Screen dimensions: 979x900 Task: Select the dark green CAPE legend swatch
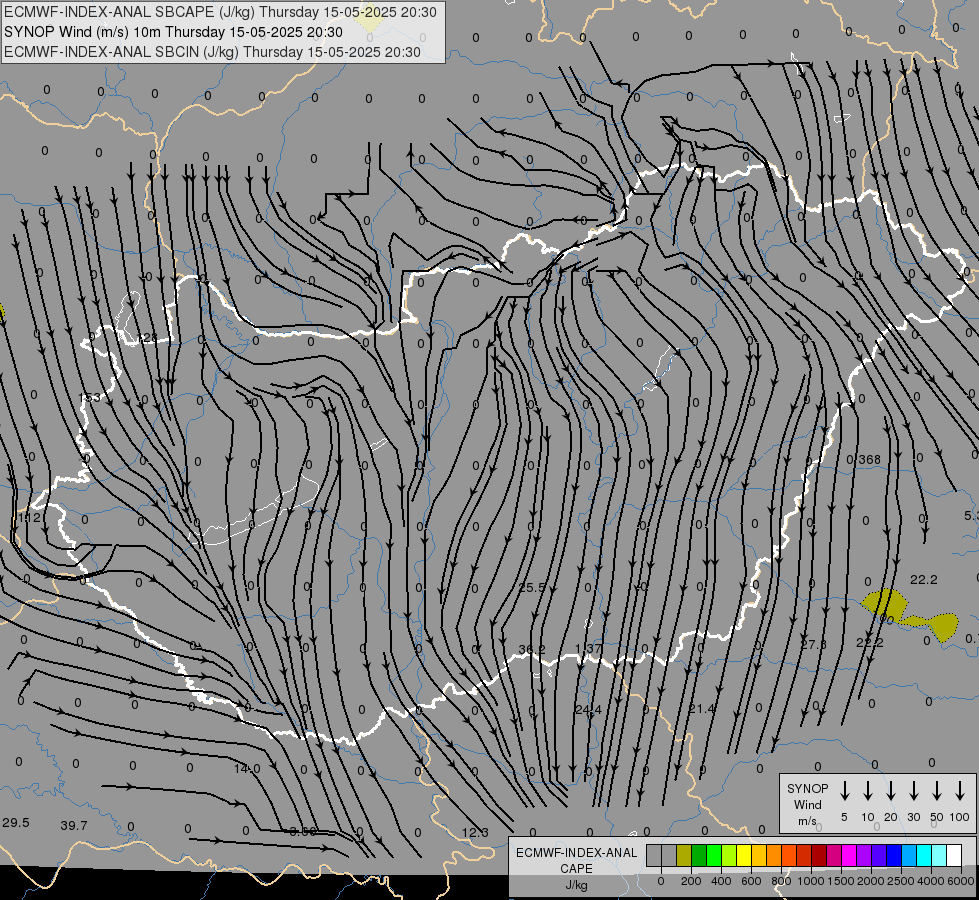point(699,856)
